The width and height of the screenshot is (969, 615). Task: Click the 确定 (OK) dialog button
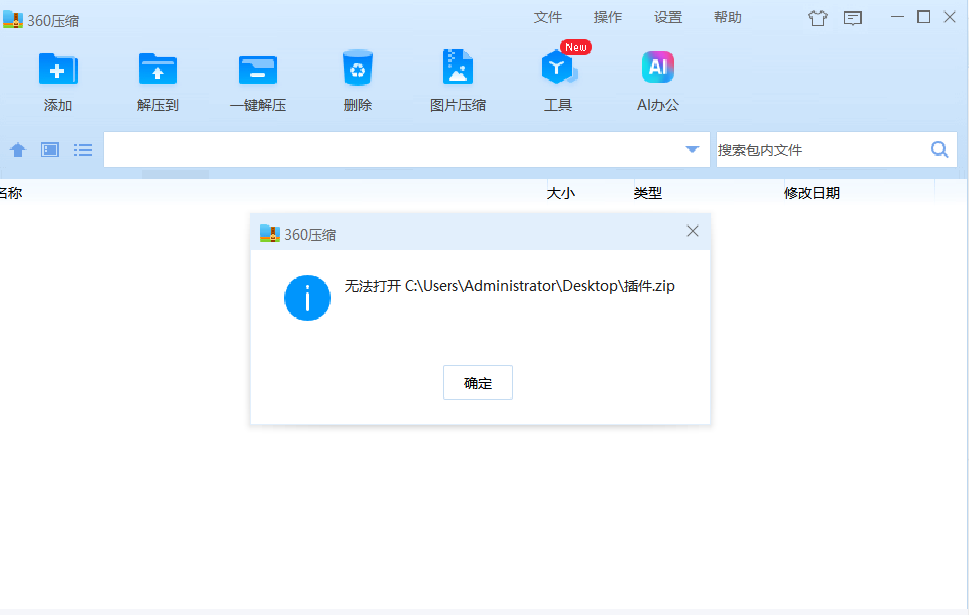click(x=477, y=382)
